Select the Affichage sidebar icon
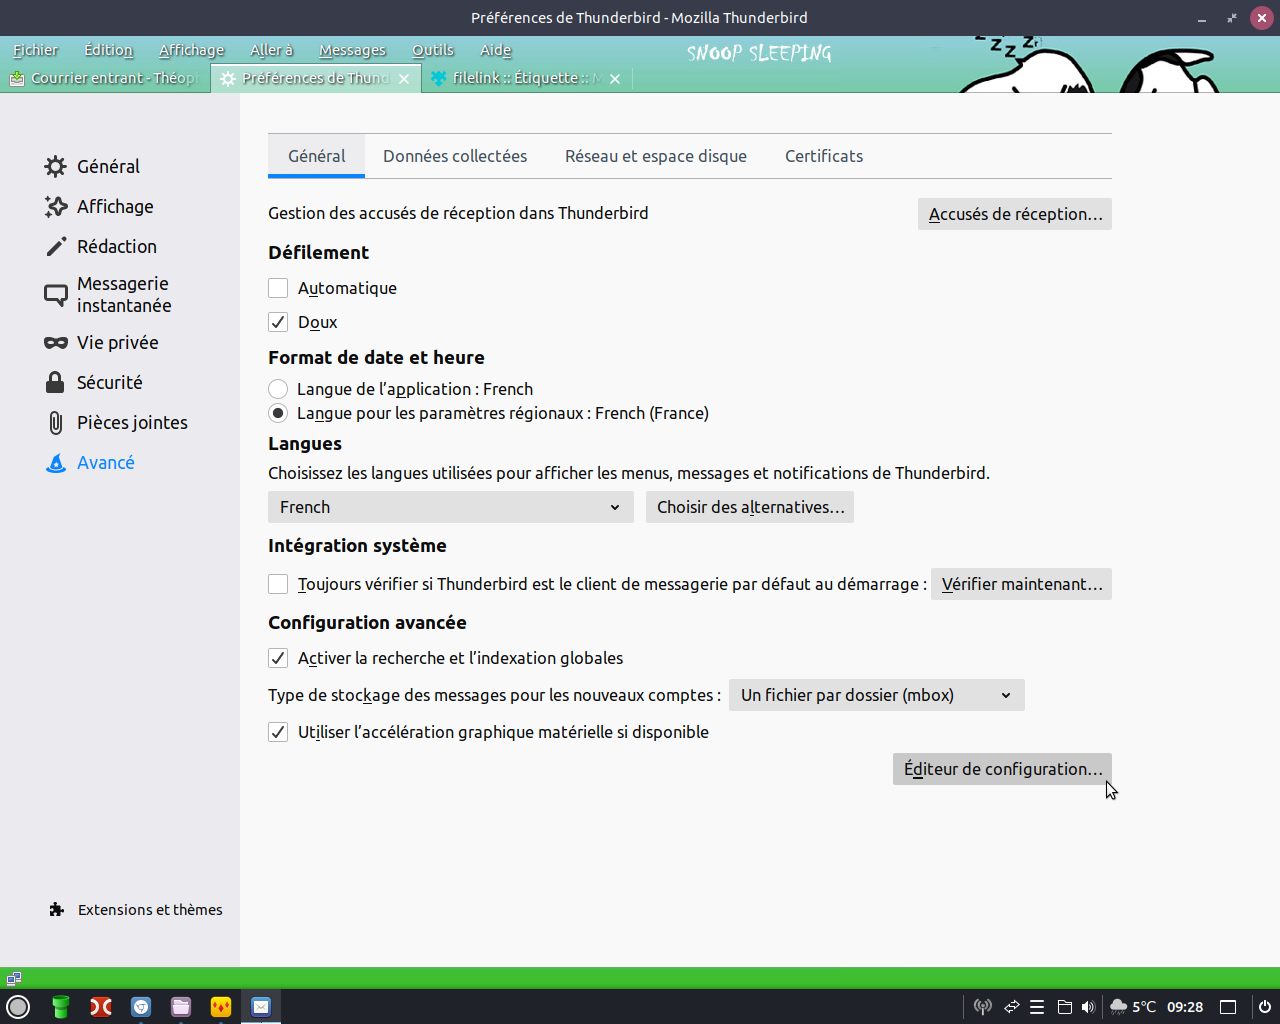This screenshot has width=1280, height=1024. tap(56, 206)
